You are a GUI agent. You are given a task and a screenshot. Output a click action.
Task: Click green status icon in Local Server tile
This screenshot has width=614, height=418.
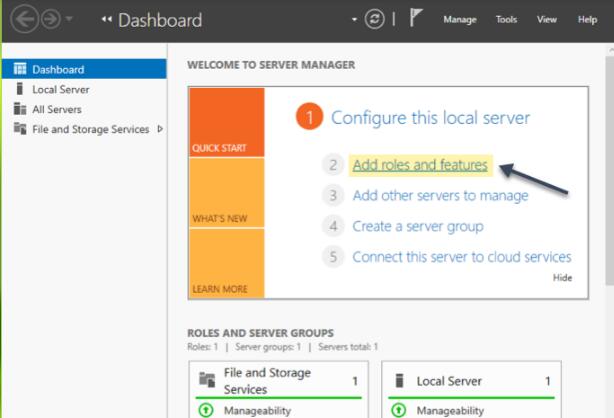point(398,410)
